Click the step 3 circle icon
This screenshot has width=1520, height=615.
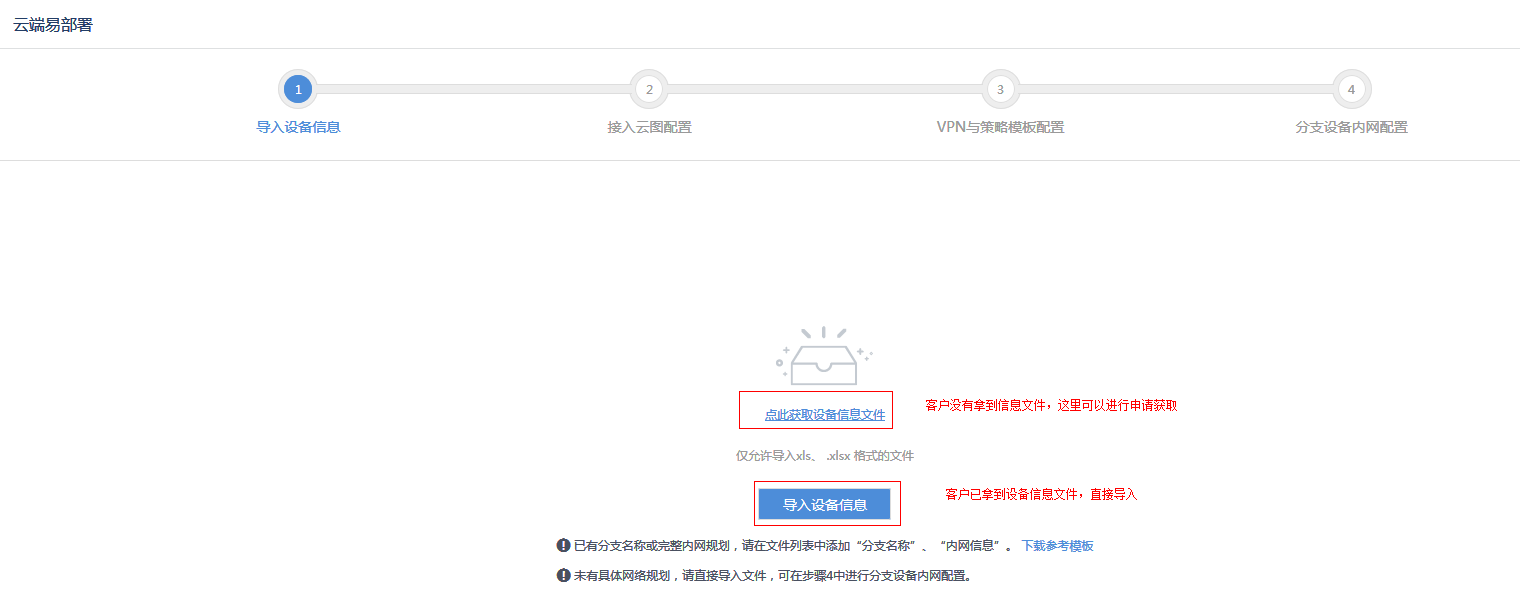1000,90
